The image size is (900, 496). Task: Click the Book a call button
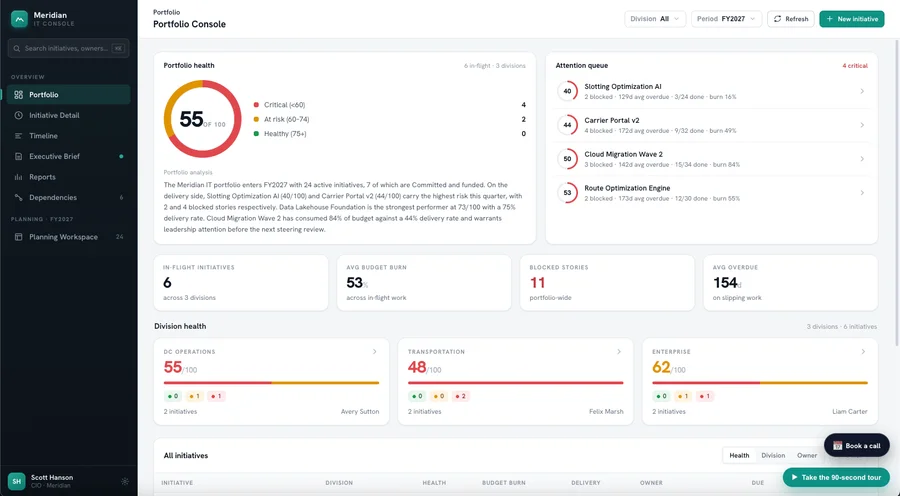click(x=857, y=445)
